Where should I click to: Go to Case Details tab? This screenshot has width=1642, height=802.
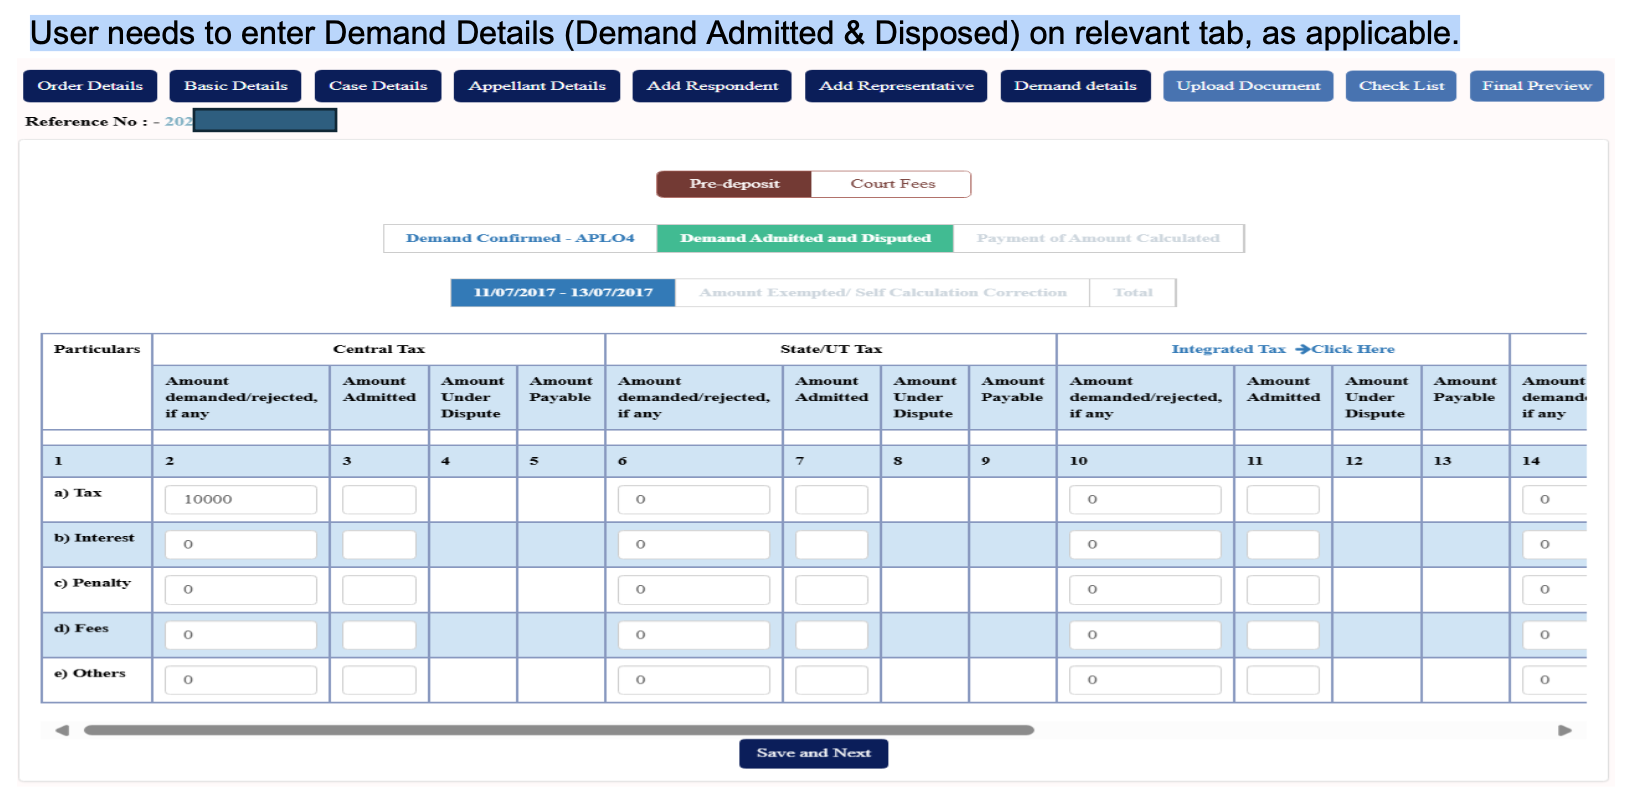click(378, 86)
